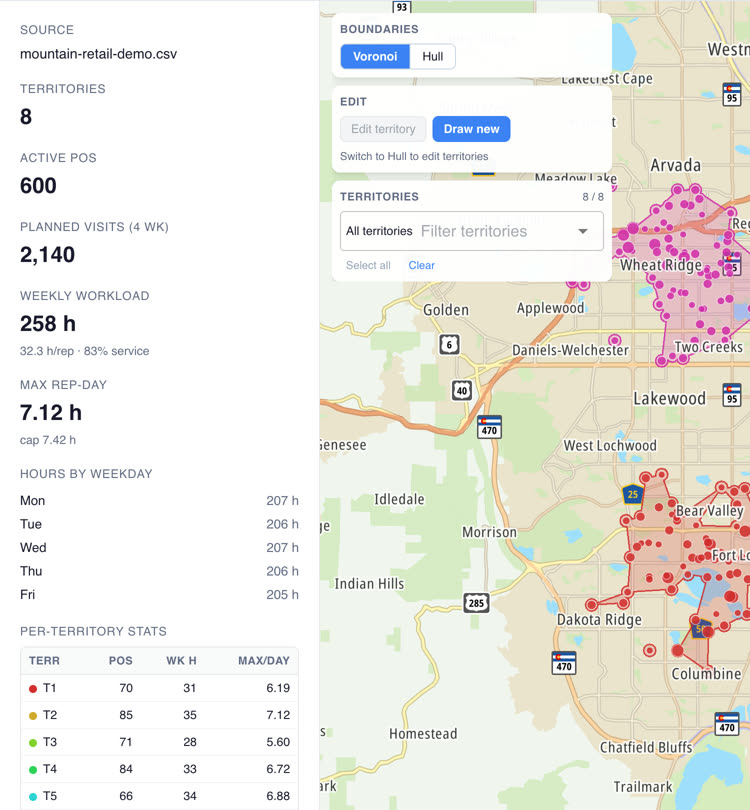Select the T1 territory row label

pos(50,688)
